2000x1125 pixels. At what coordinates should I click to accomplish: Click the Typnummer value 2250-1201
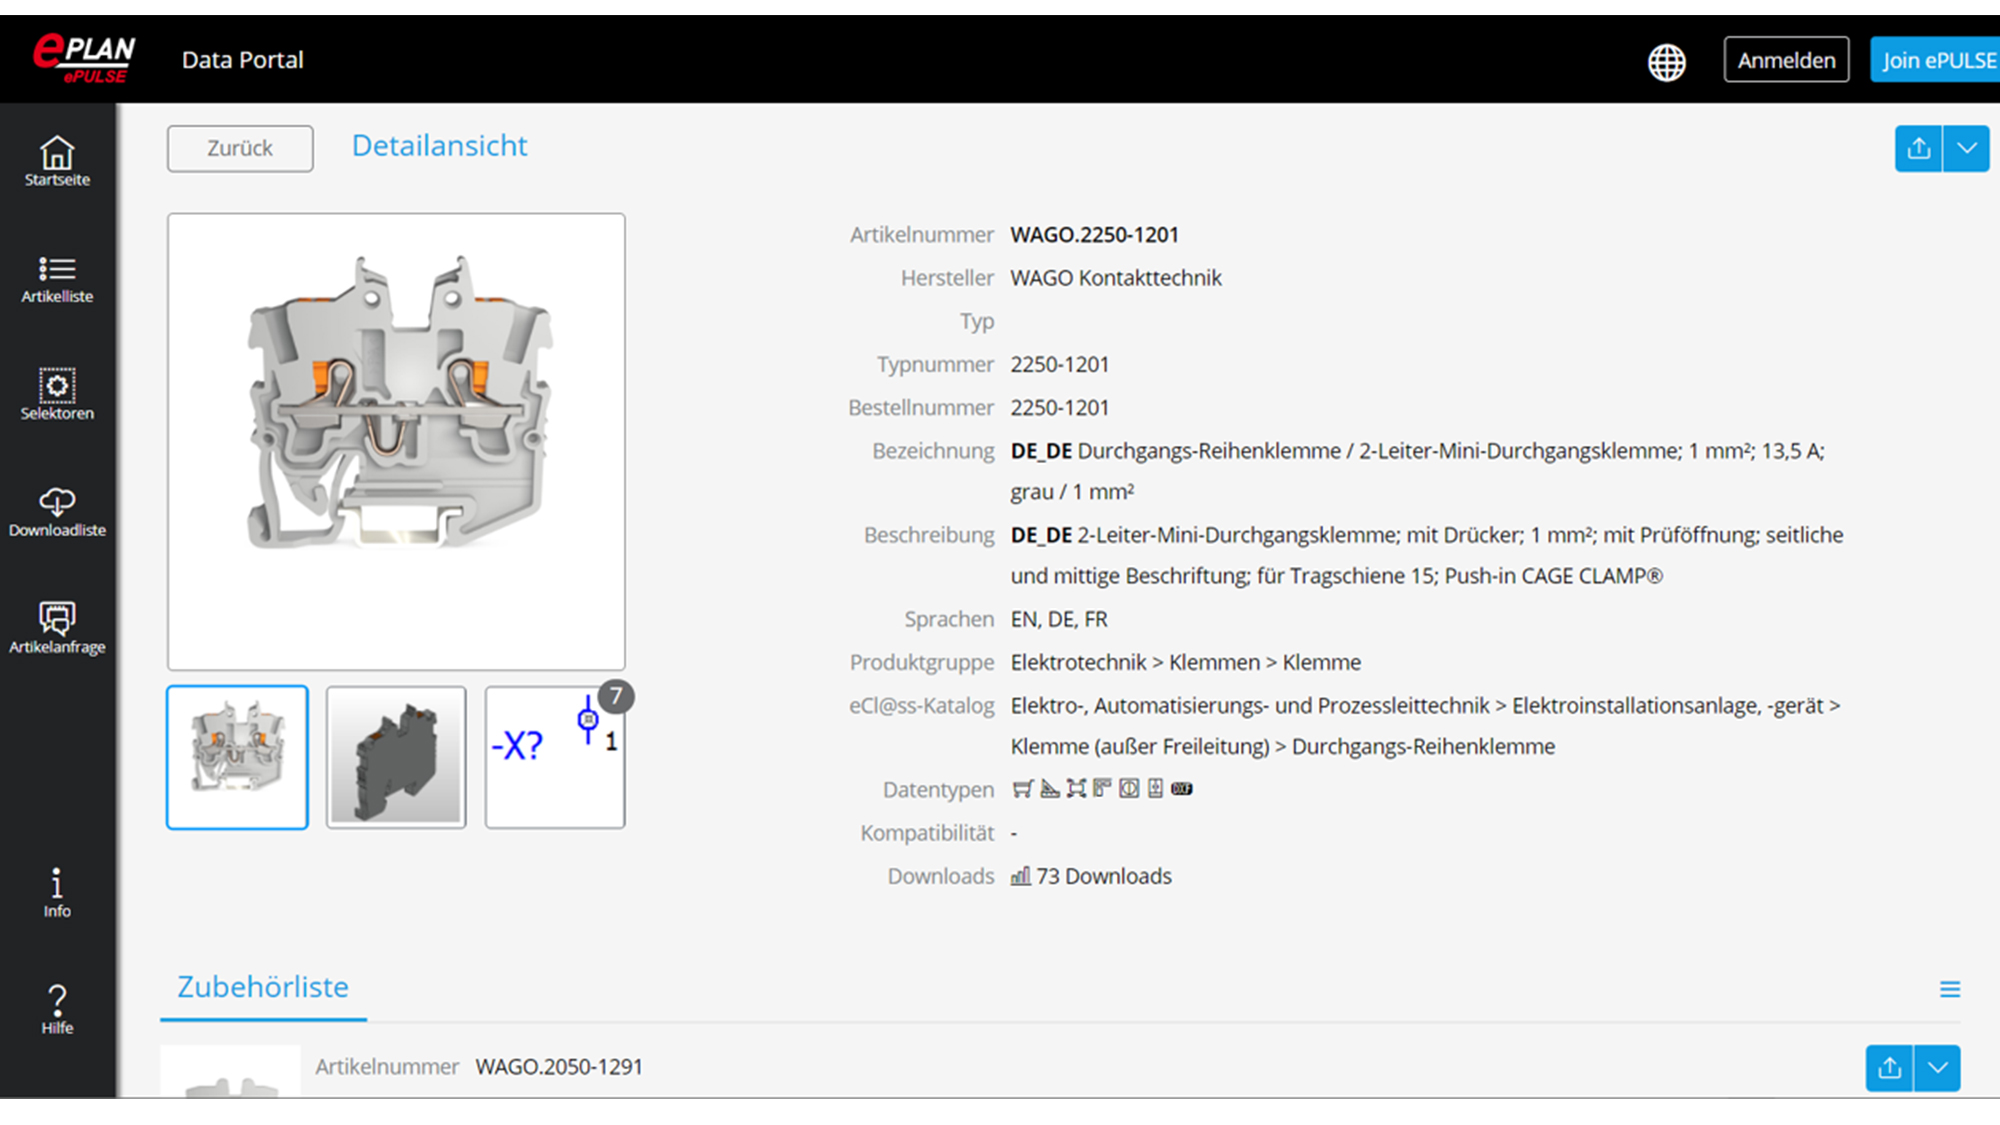(1060, 365)
